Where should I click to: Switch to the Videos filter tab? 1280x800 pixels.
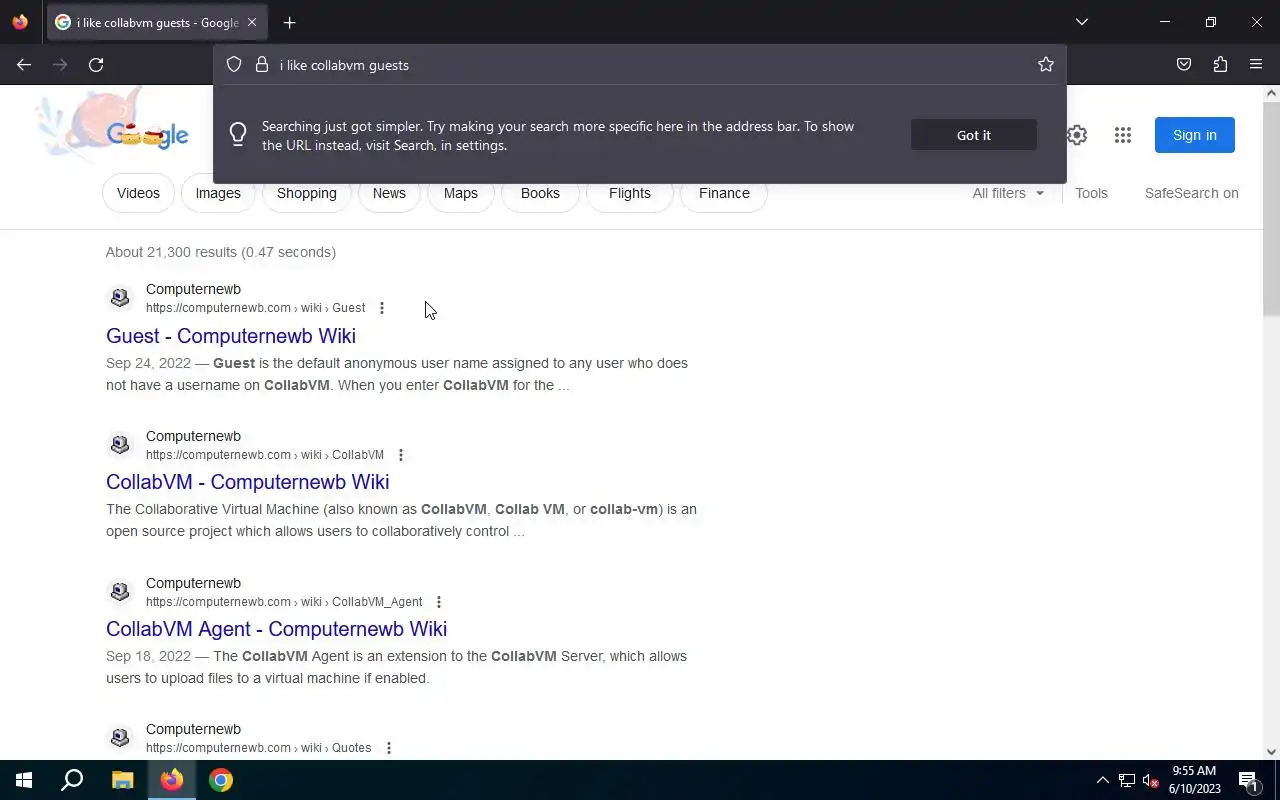(138, 193)
